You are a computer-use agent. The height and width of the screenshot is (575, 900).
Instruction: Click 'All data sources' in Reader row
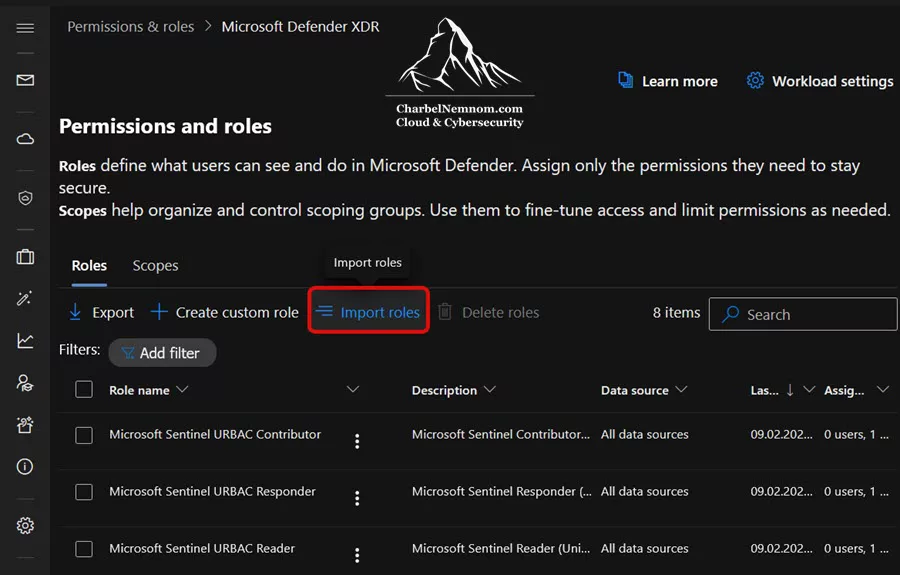tap(645, 548)
